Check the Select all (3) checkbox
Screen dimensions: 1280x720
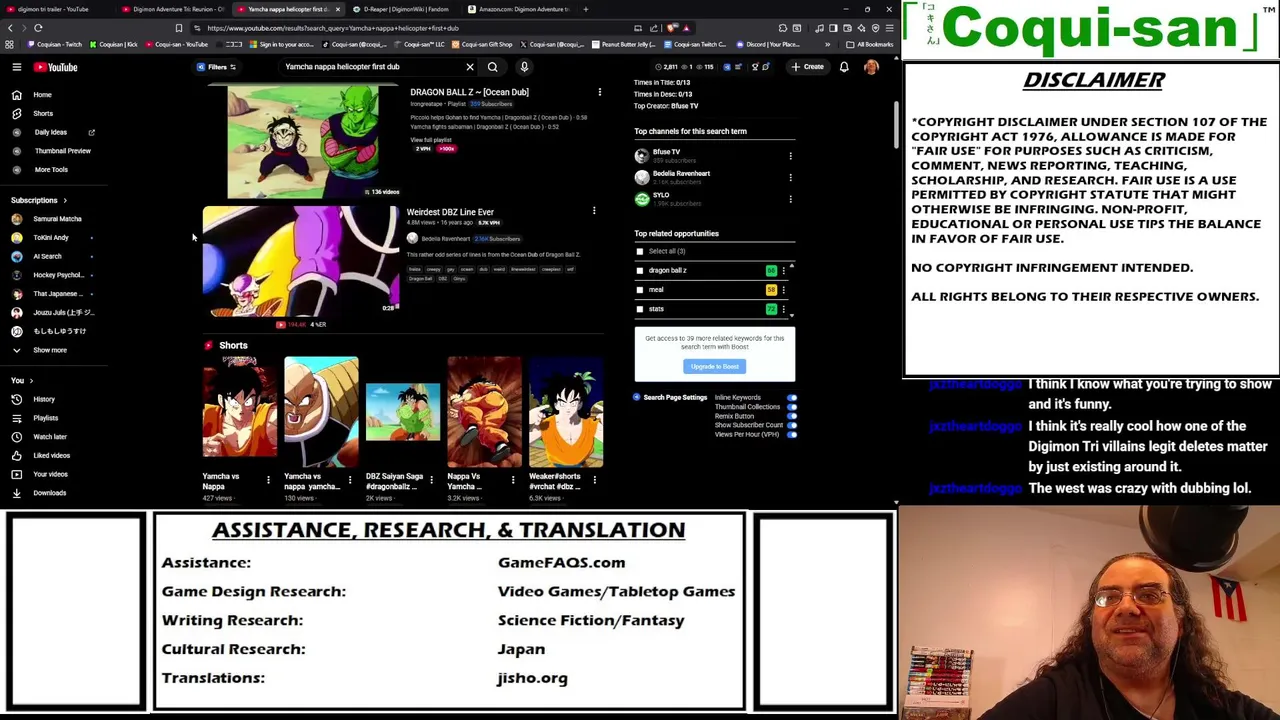[640, 251]
